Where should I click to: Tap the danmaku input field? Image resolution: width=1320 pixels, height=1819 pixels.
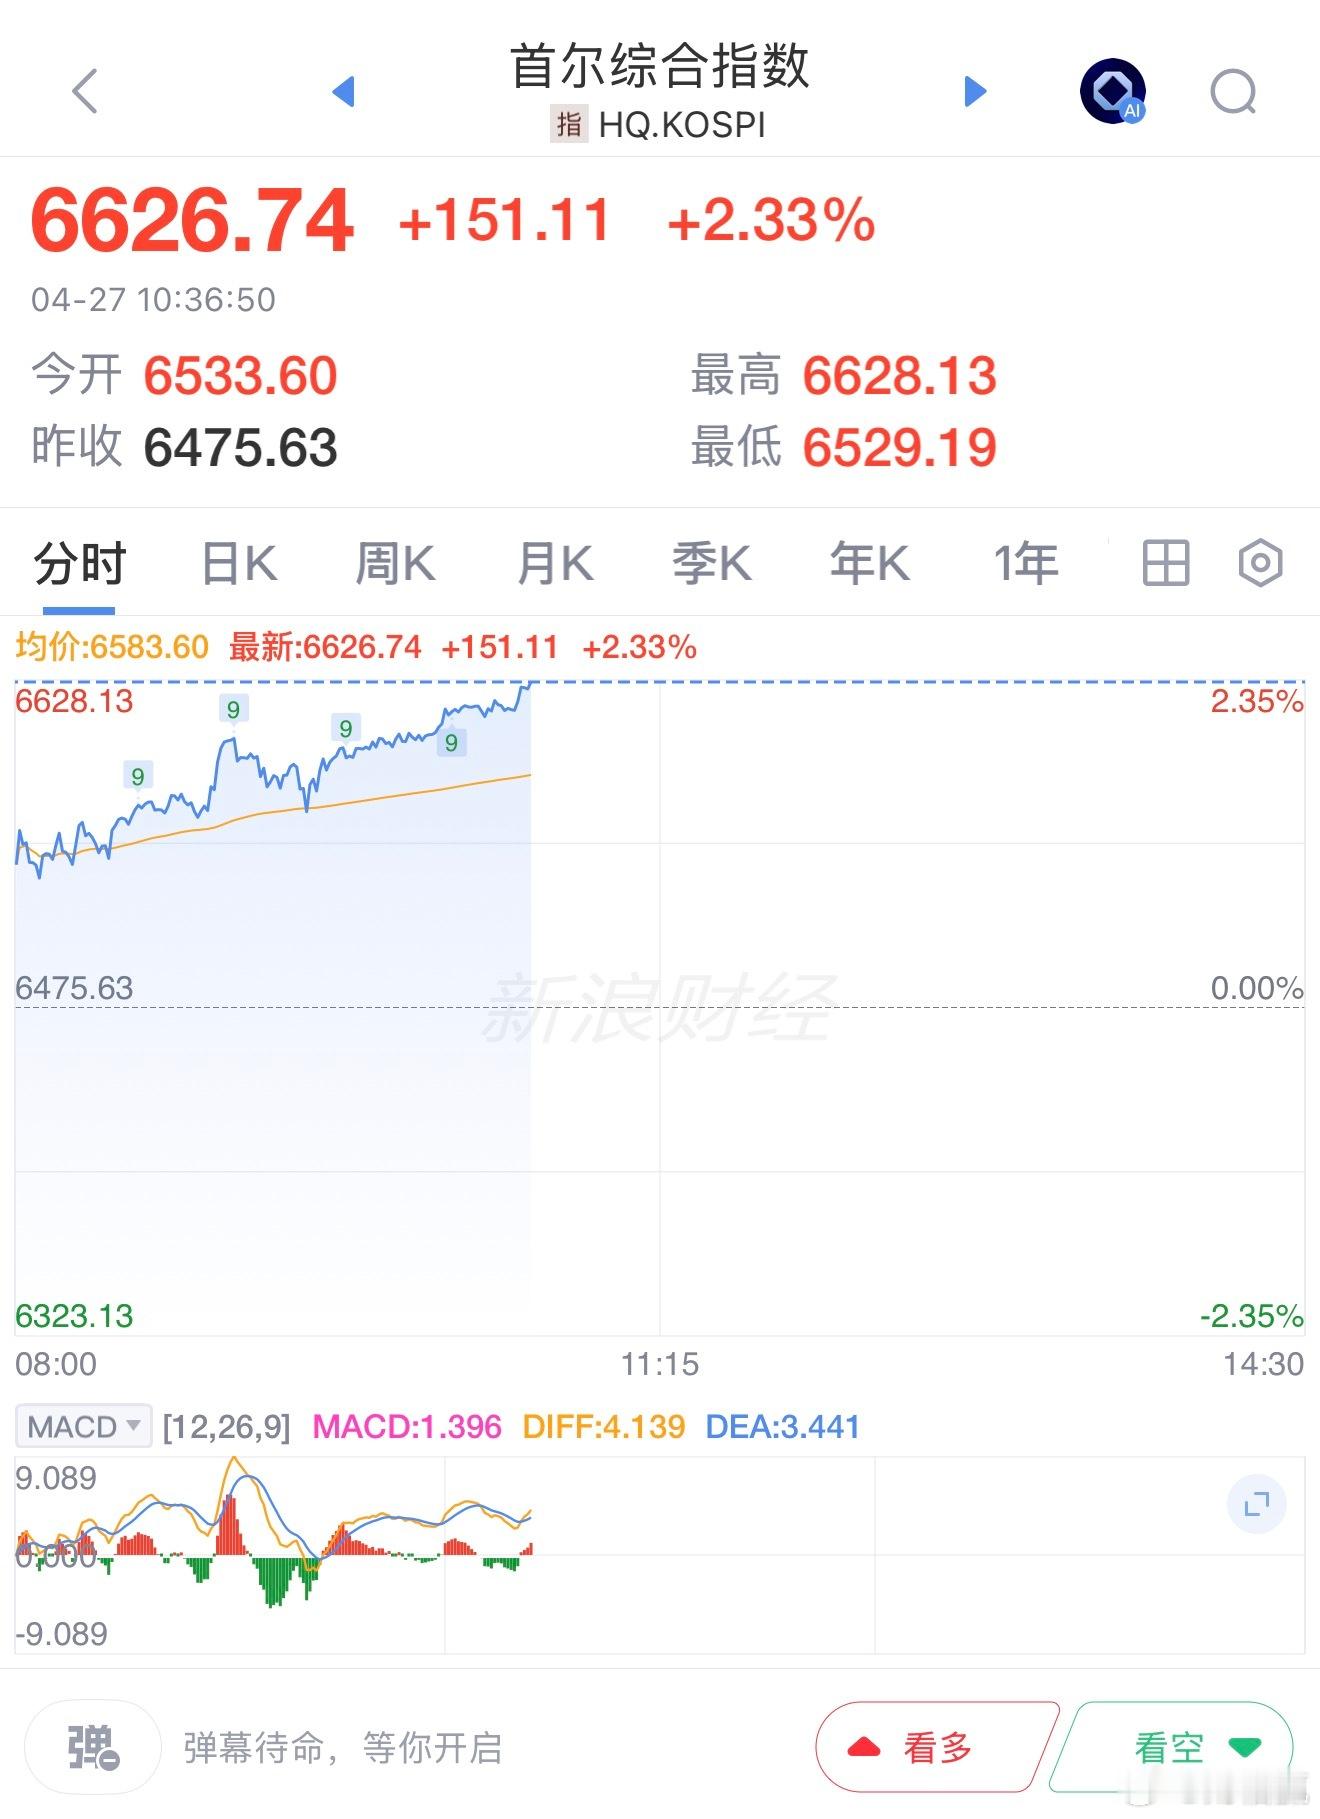(x=400, y=1747)
